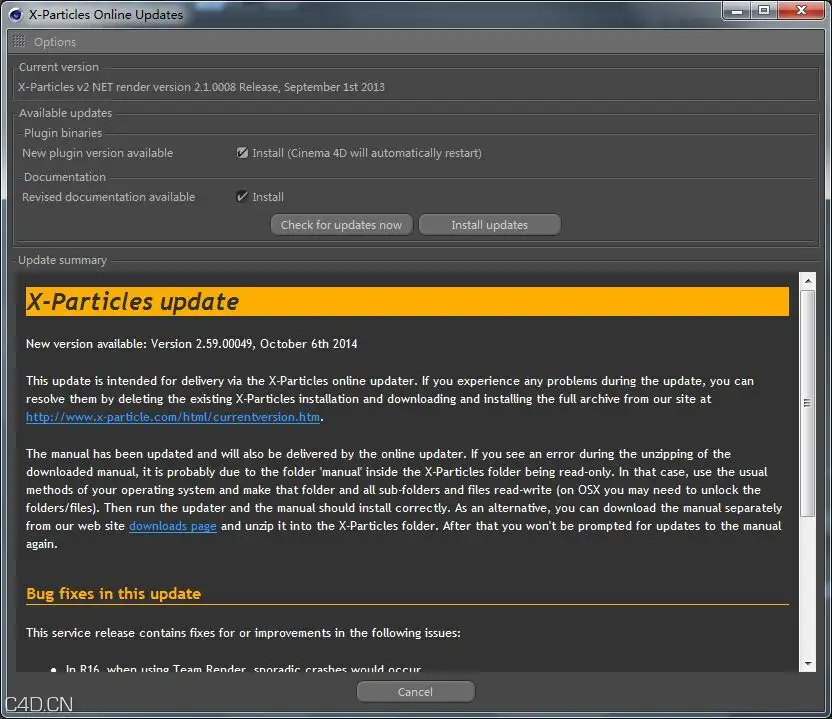832x719 pixels.
Task: Click the Check for updates now button
Action: [x=341, y=225]
